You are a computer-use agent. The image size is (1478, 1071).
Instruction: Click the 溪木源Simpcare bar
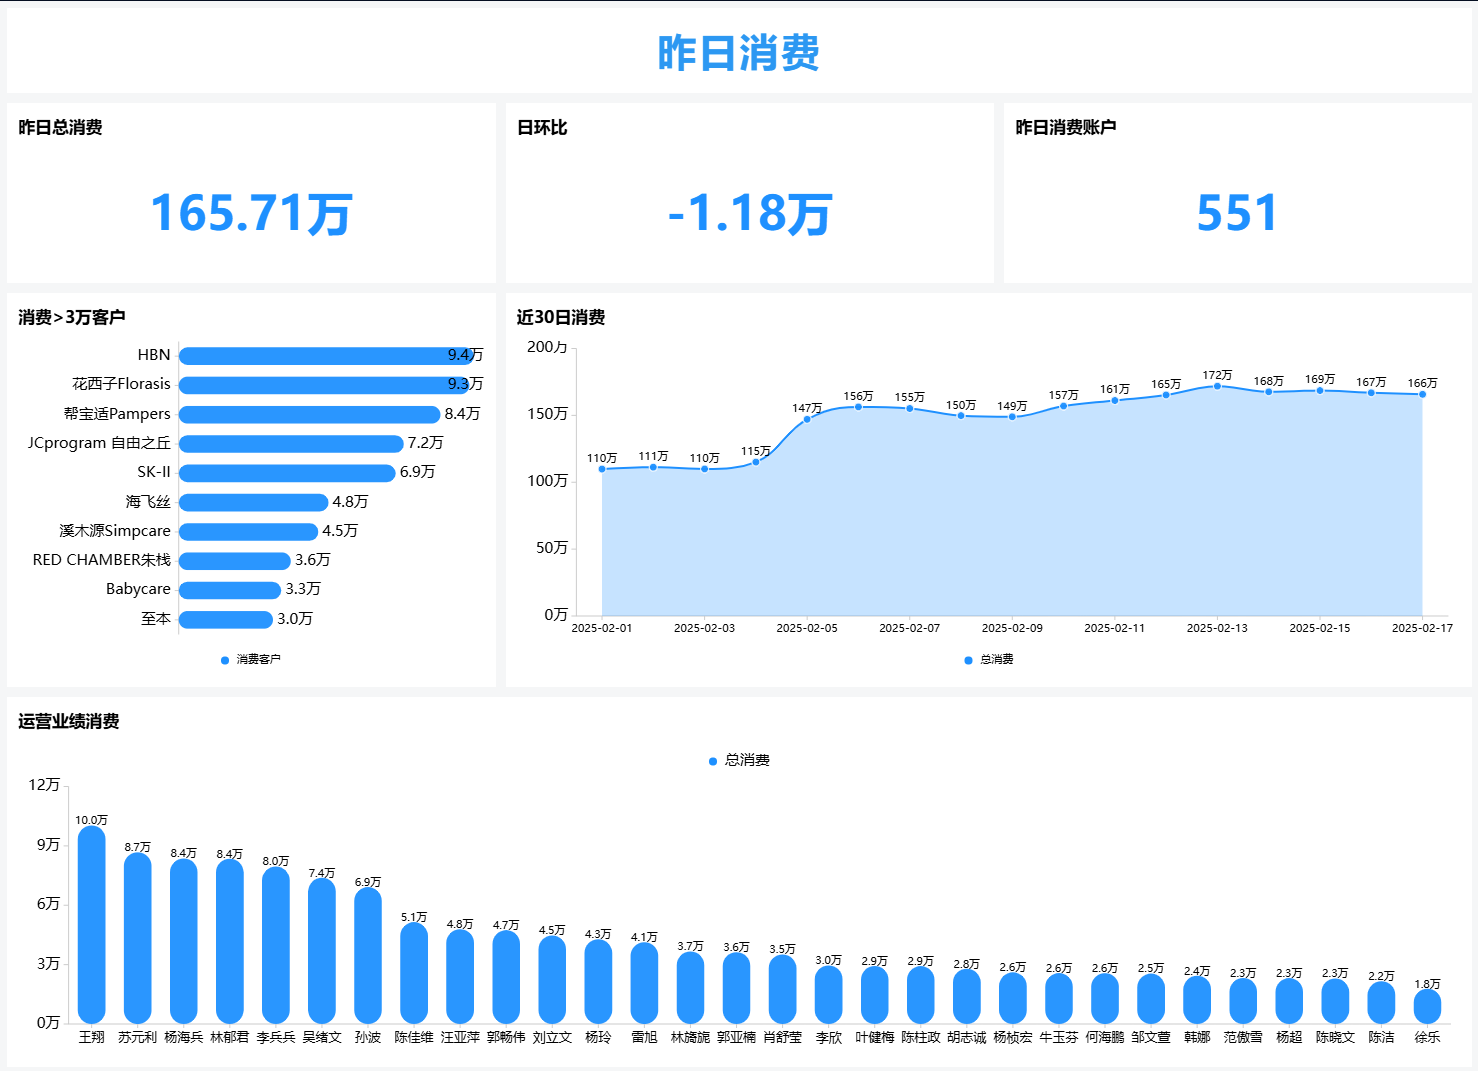coord(249,531)
